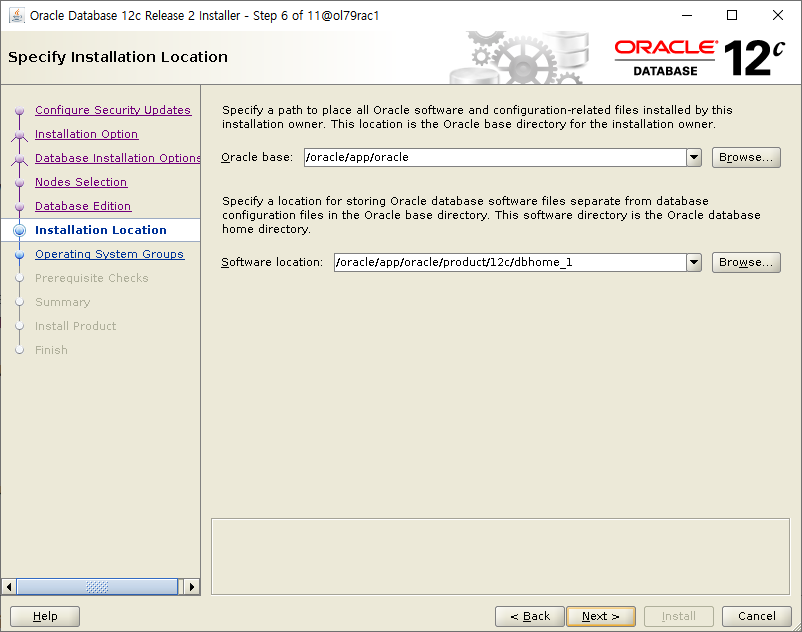802x632 pixels.
Task: Click the Installation Location step bullet icon
Action: [19, 230]
